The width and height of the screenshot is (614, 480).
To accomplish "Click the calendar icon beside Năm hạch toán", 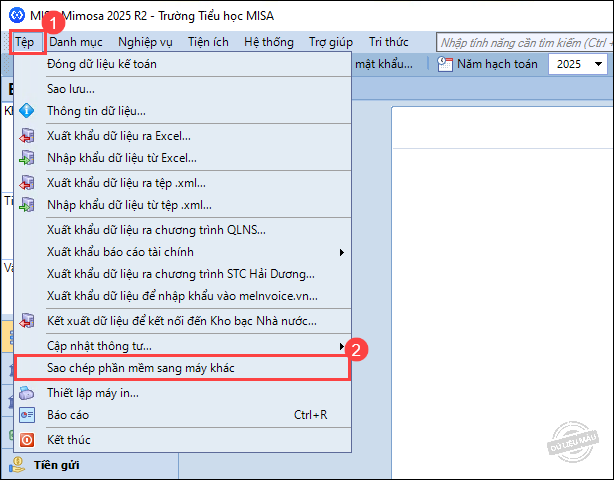I will pos(445,64).
